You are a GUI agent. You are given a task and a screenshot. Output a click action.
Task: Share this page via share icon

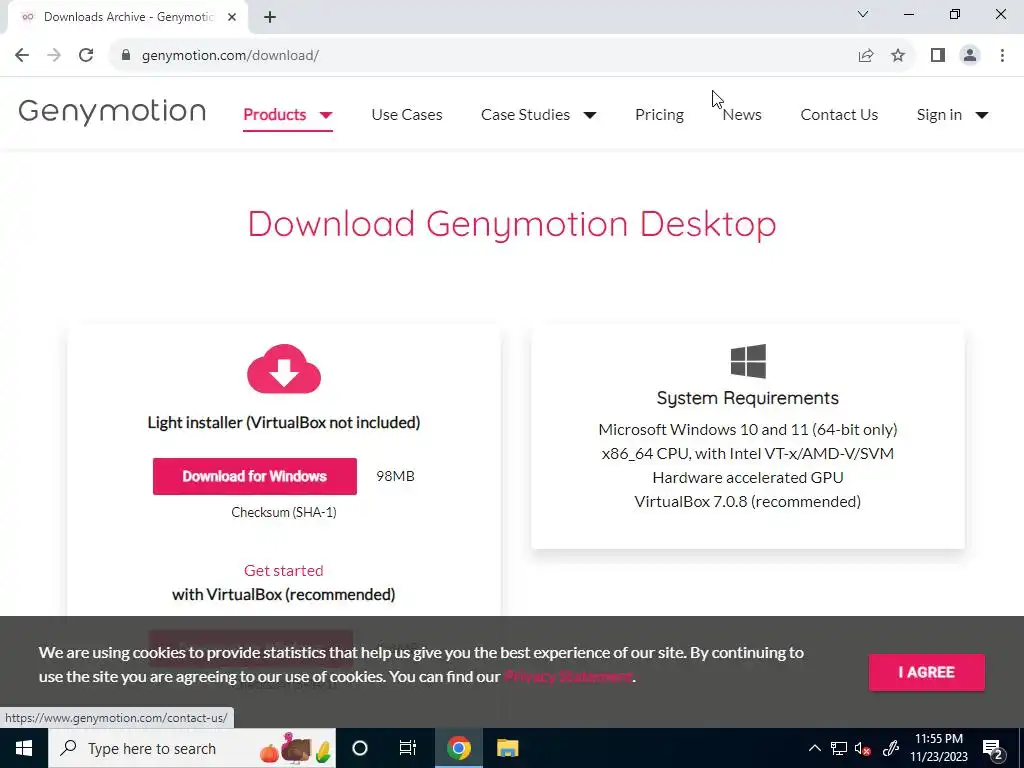(x=866, y=56)
